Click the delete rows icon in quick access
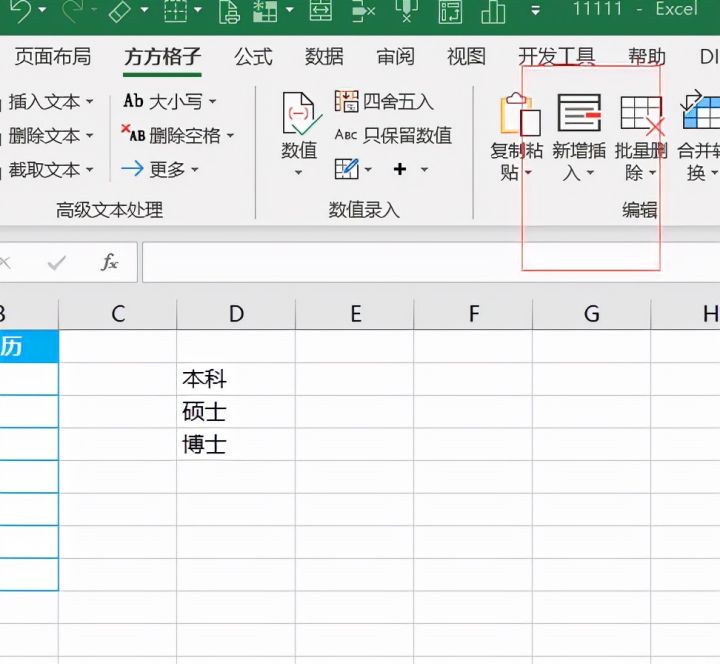 [x=364, y=11]
